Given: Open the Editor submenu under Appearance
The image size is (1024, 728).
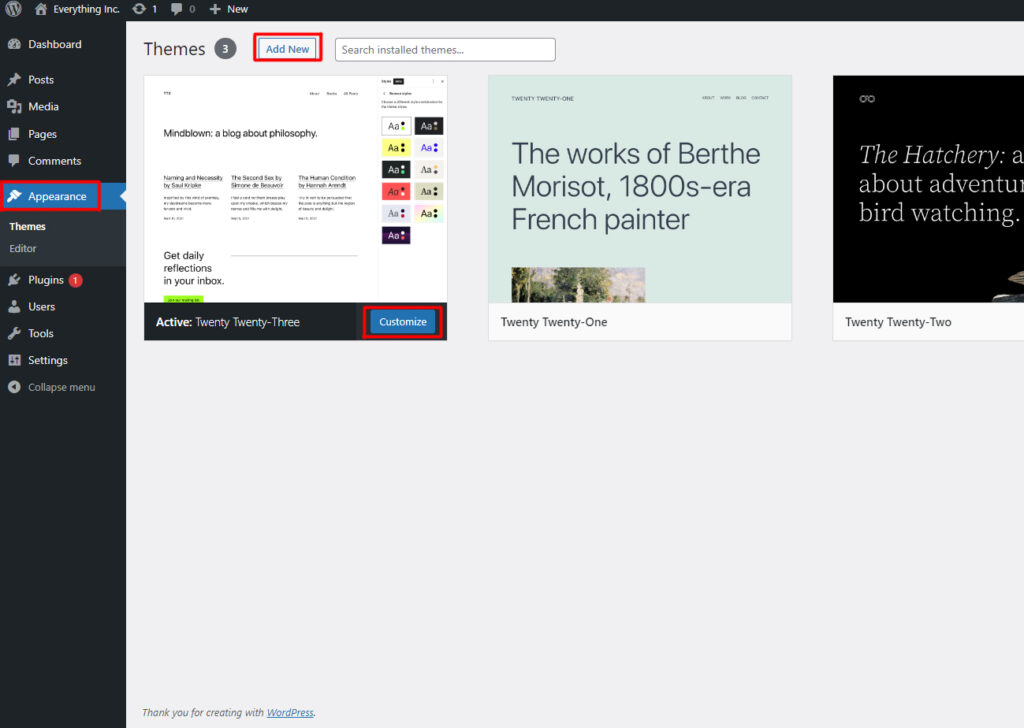Looking at the screenshot, I should 23,248.
